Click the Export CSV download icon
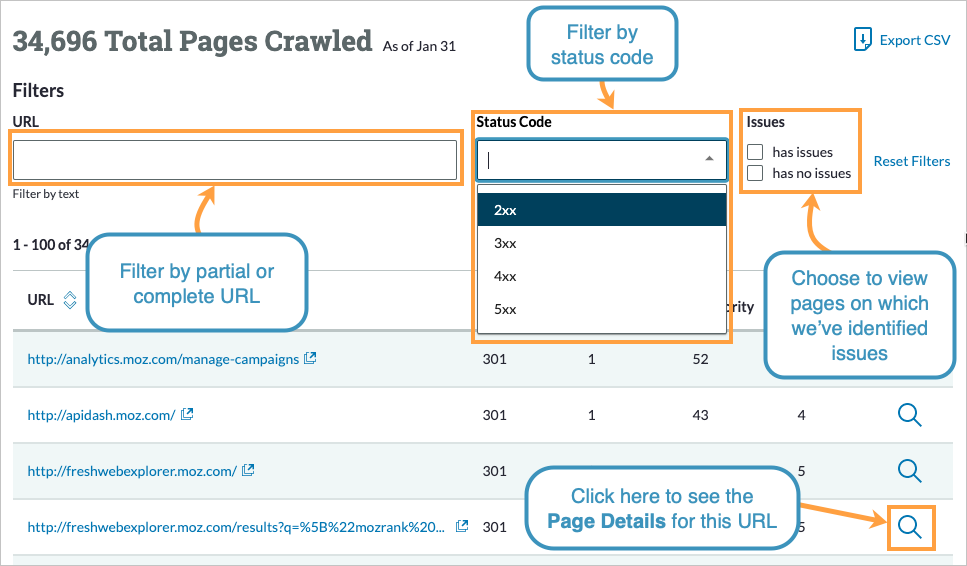Screen dimensions: 967x566 [x=862, y=40]
